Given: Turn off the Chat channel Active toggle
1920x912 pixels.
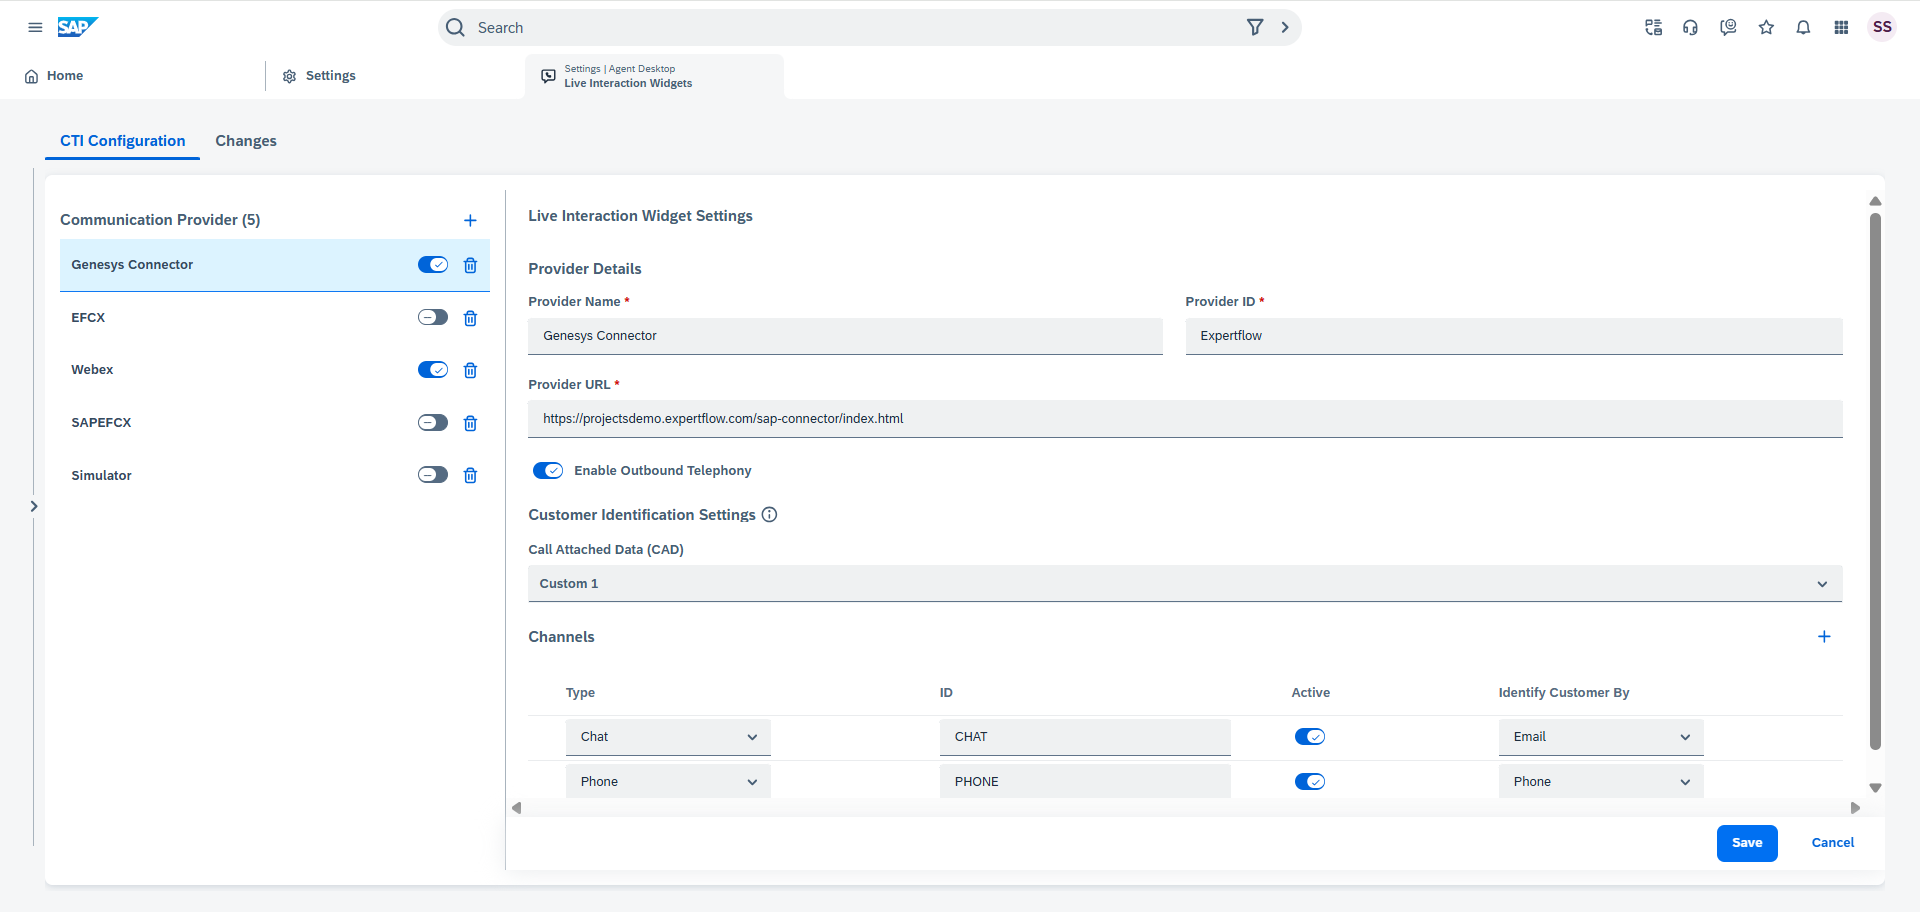Looking at the screenshot, I should coord(1309,737).
